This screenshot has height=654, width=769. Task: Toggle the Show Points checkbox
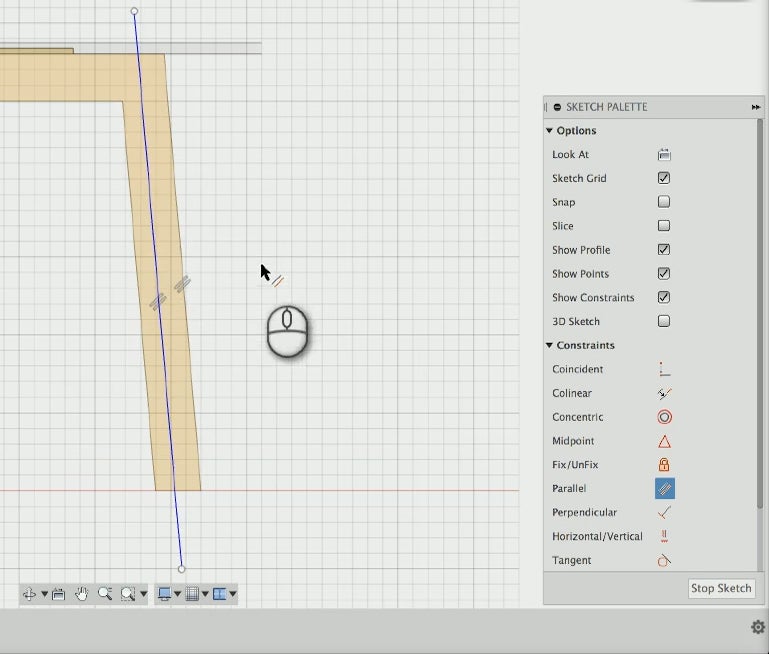tap(664, 273)
